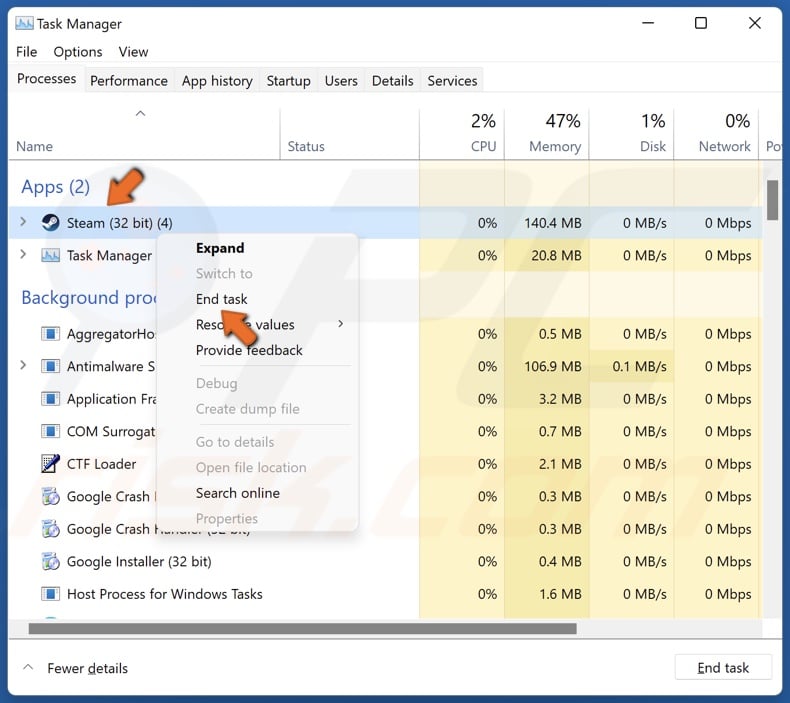Click the AggregatorHost process name
790x703 pixels.
(111, 334)
